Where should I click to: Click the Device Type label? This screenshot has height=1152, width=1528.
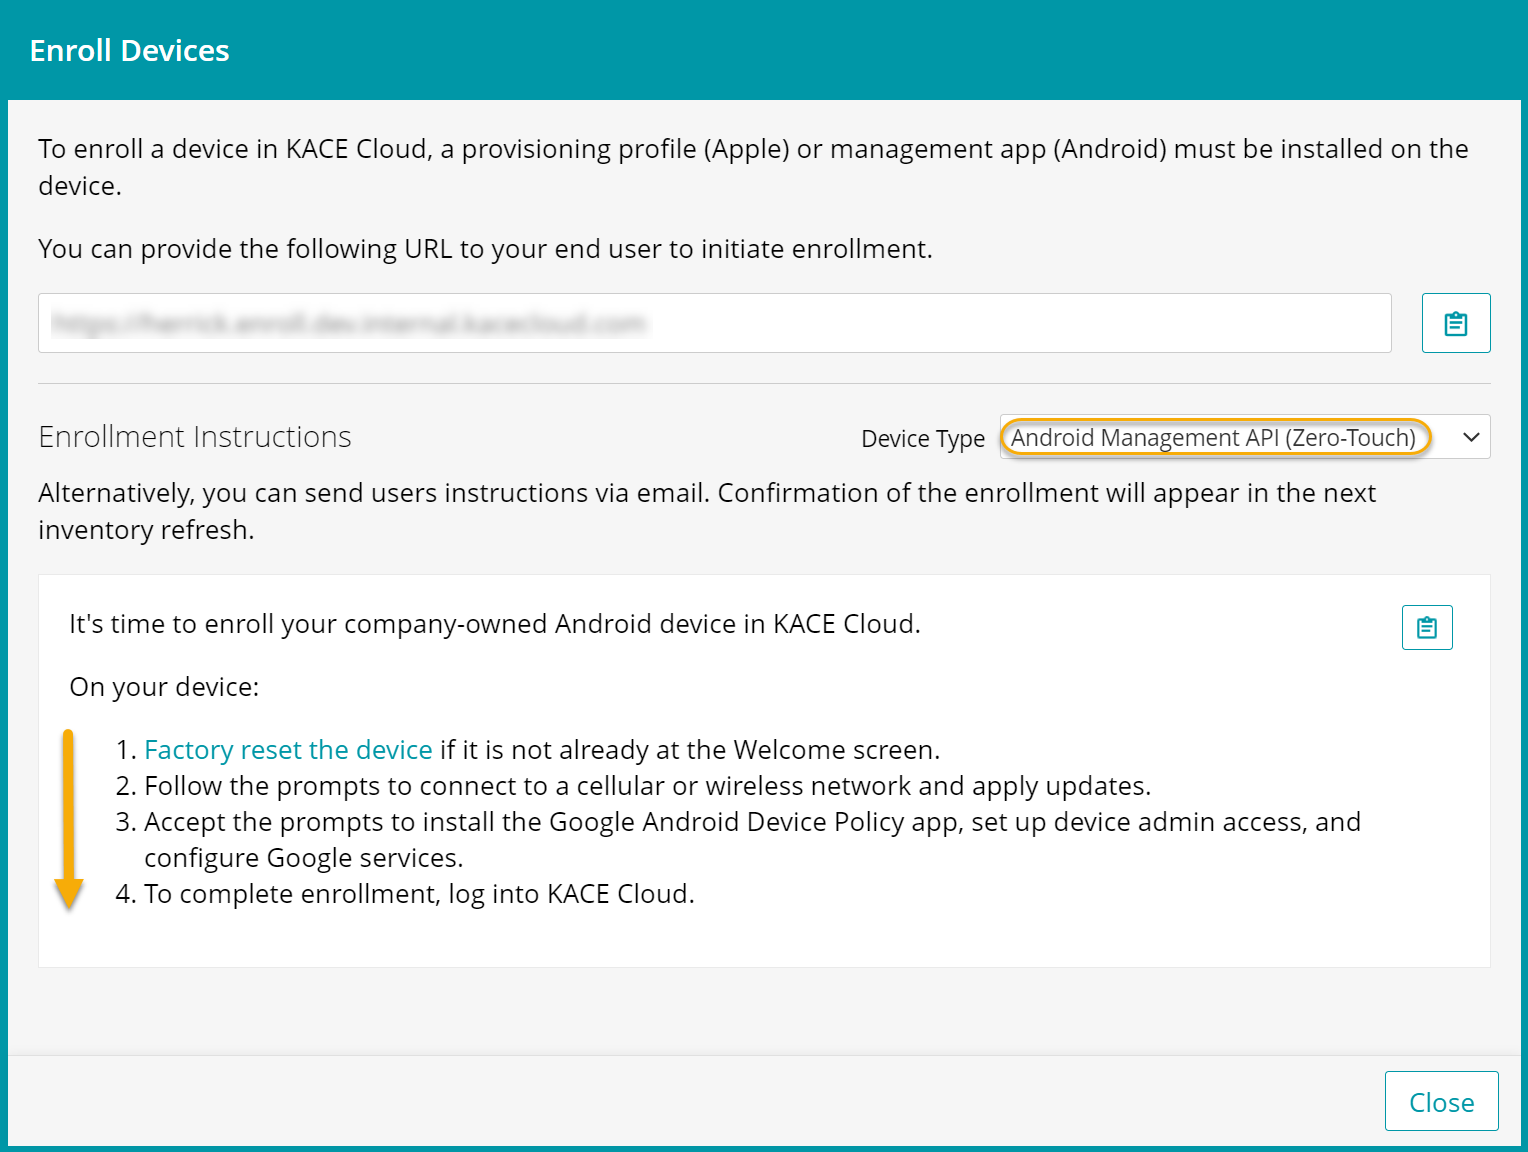922,439
